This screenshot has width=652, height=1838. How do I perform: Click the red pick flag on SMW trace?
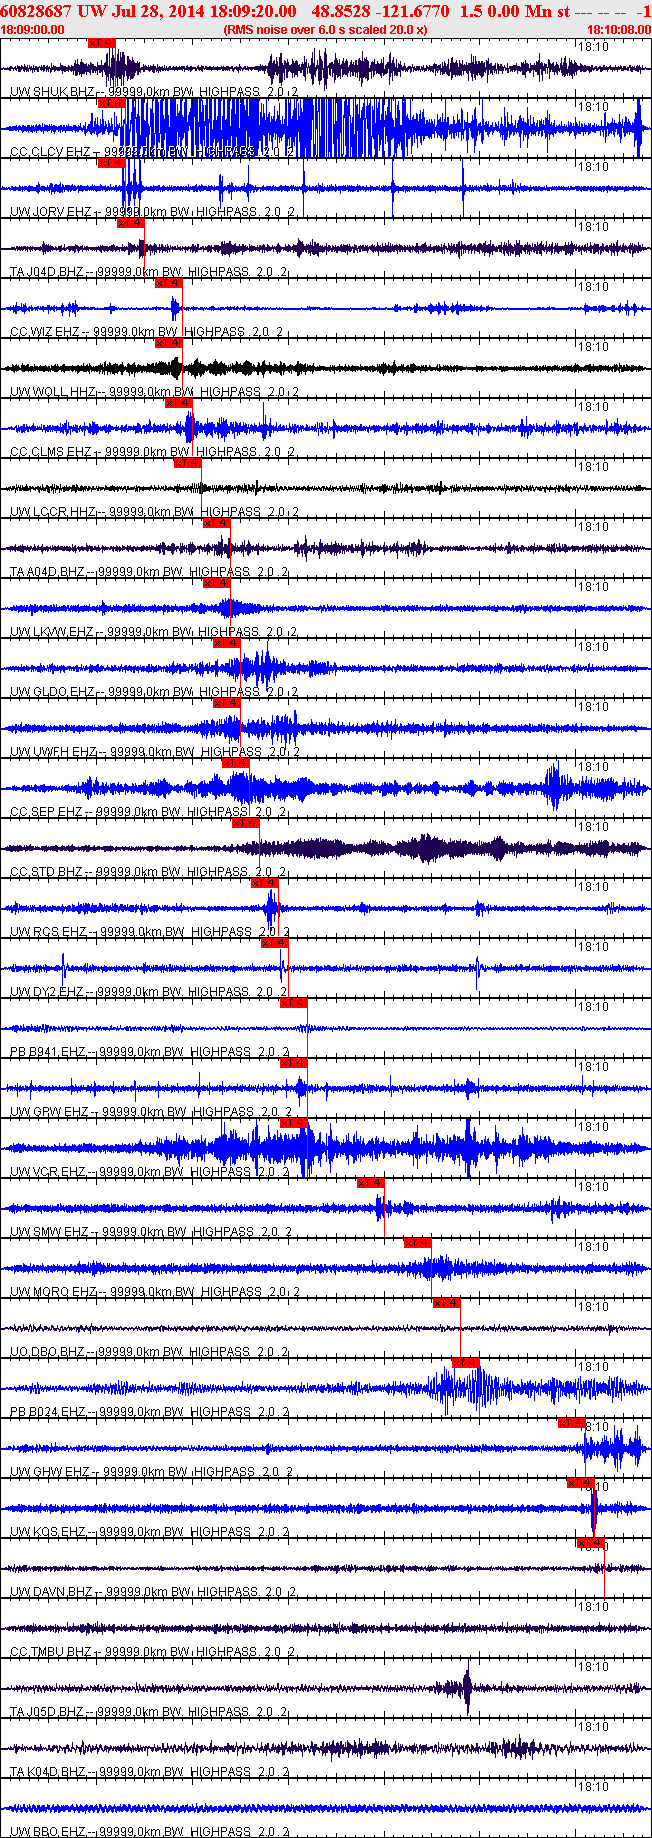(x=371, y=1183)
